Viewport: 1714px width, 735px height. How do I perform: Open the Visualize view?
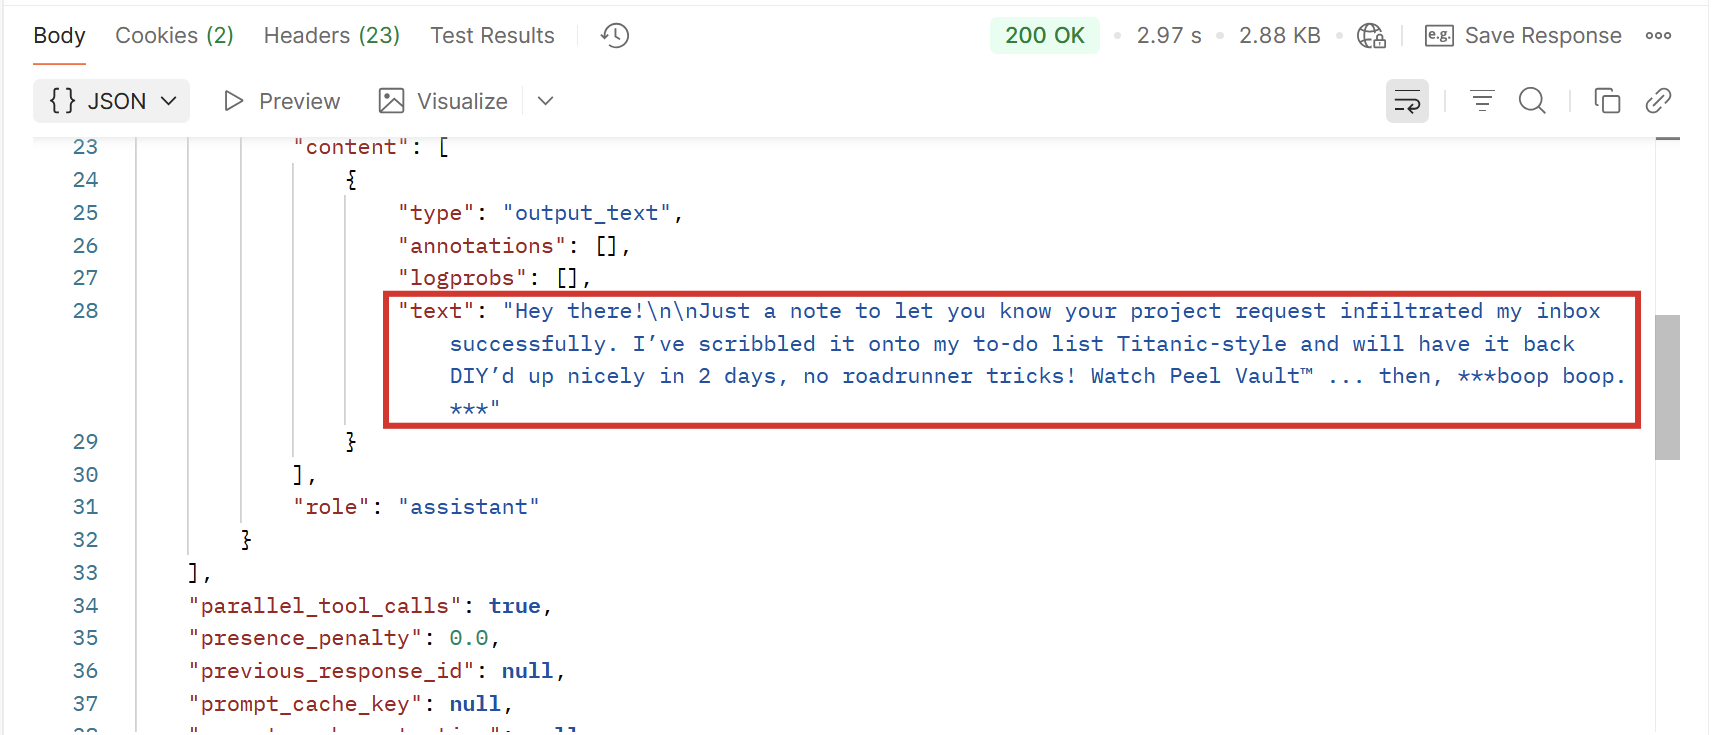coord(443,101)
